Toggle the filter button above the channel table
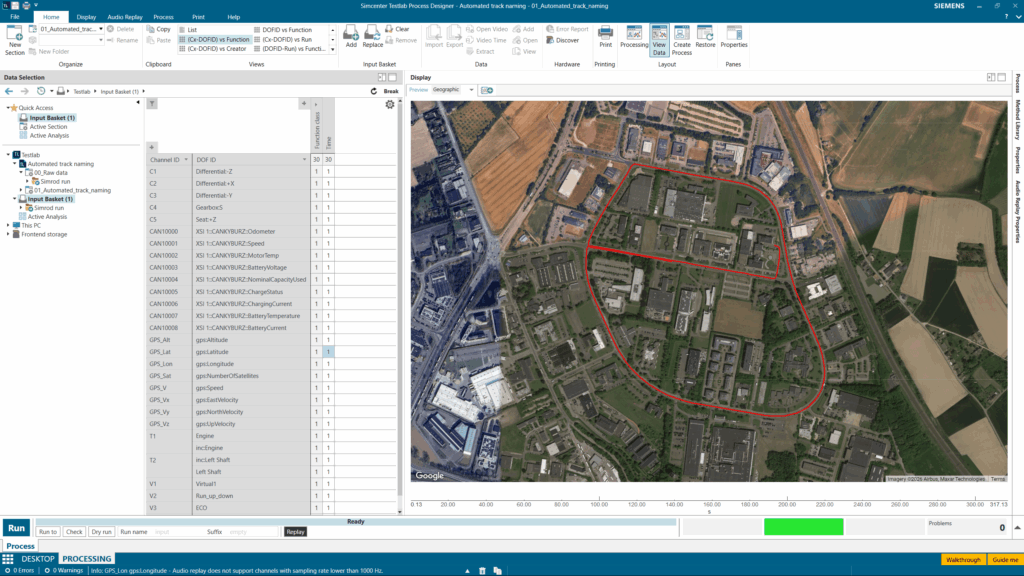 pos(152,104)
